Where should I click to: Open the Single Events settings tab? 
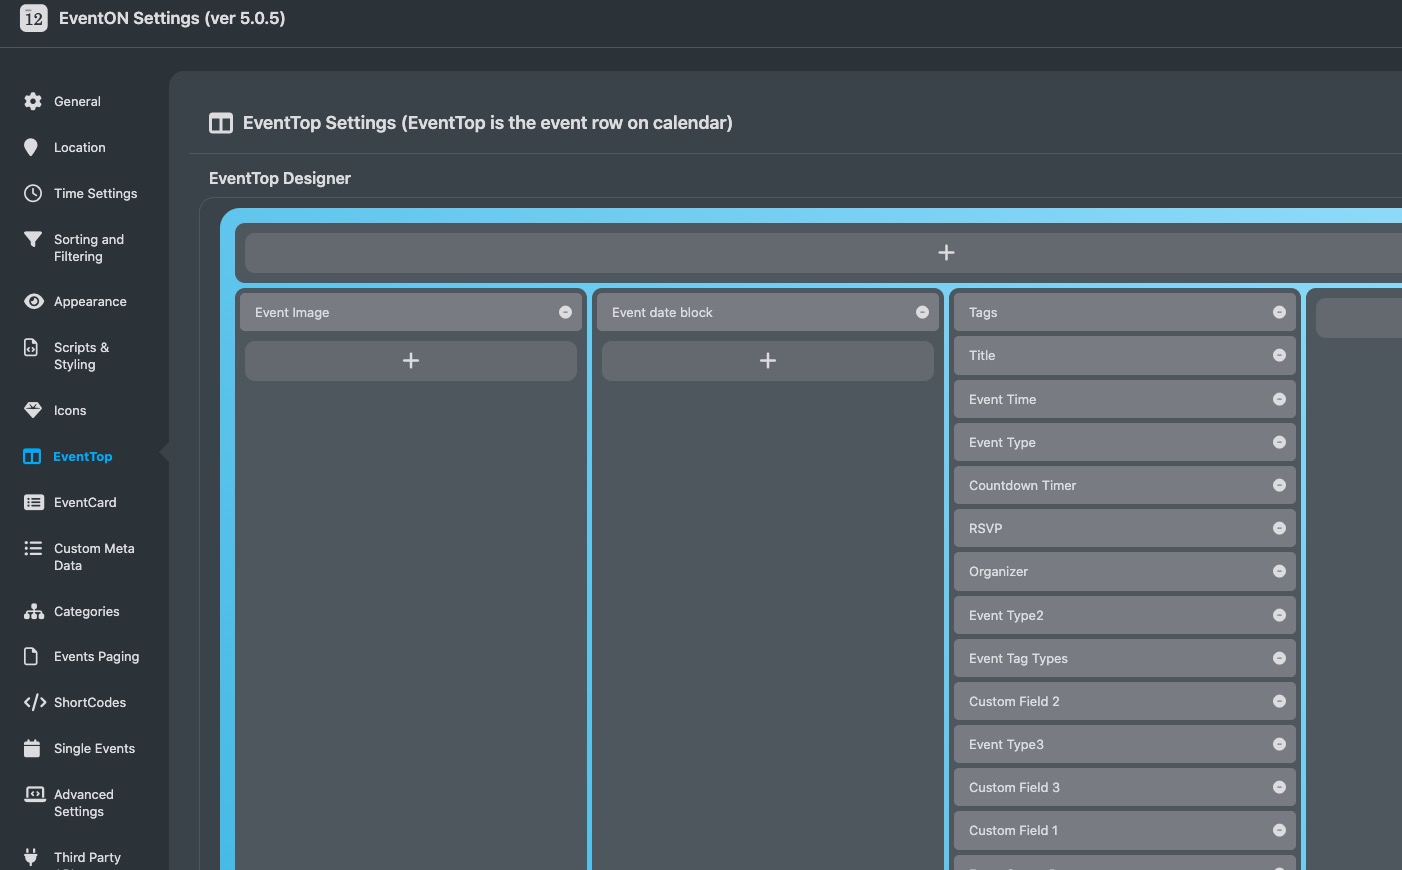pos(94,748)
